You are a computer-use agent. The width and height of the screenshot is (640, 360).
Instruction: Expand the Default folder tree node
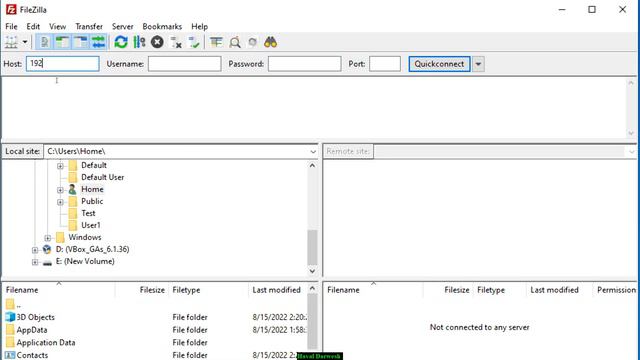60,166
